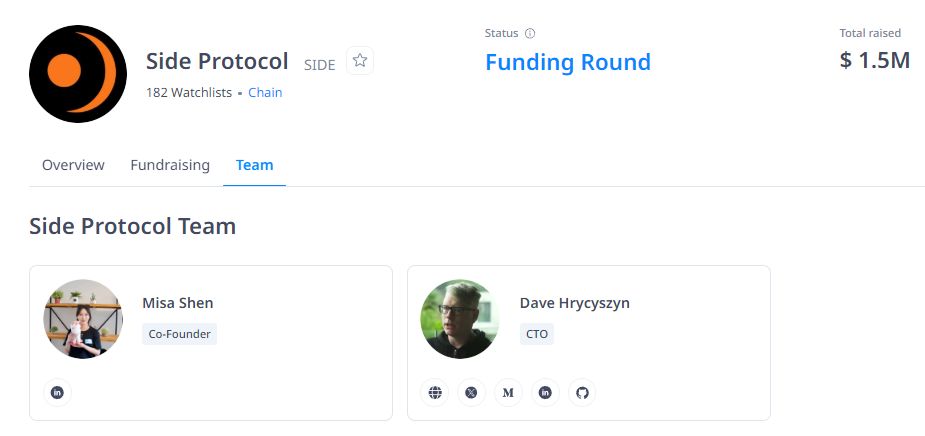Open Dave Hrycyszyn's GitHub icon
The image size is (925, 436).
click(582, 393)
